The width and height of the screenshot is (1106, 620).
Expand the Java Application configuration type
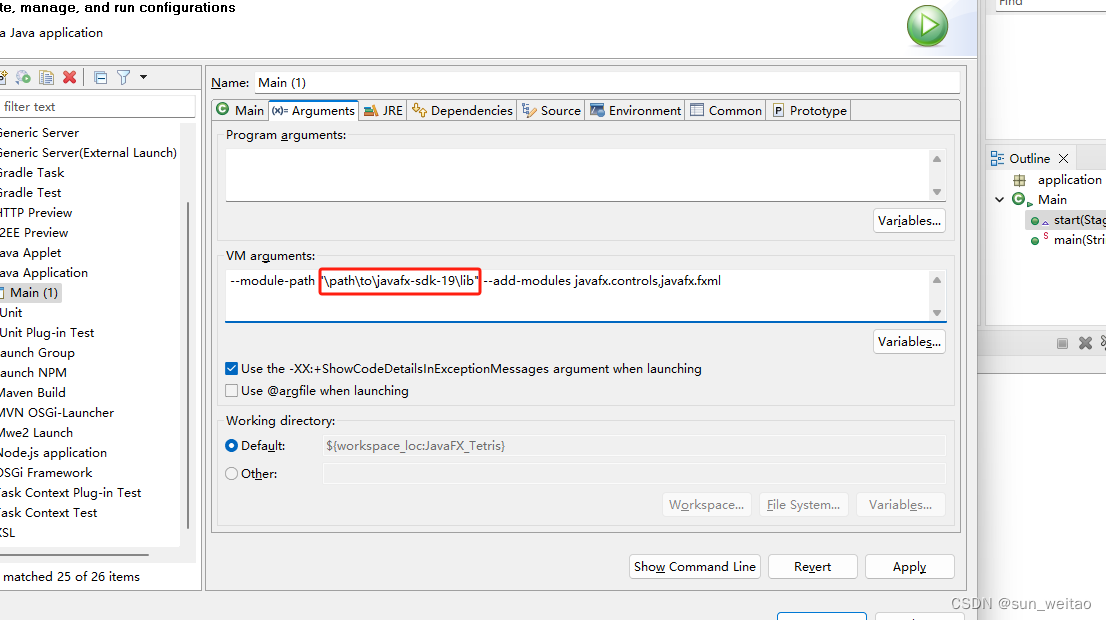pyautogui.click(x=45, y=272)
